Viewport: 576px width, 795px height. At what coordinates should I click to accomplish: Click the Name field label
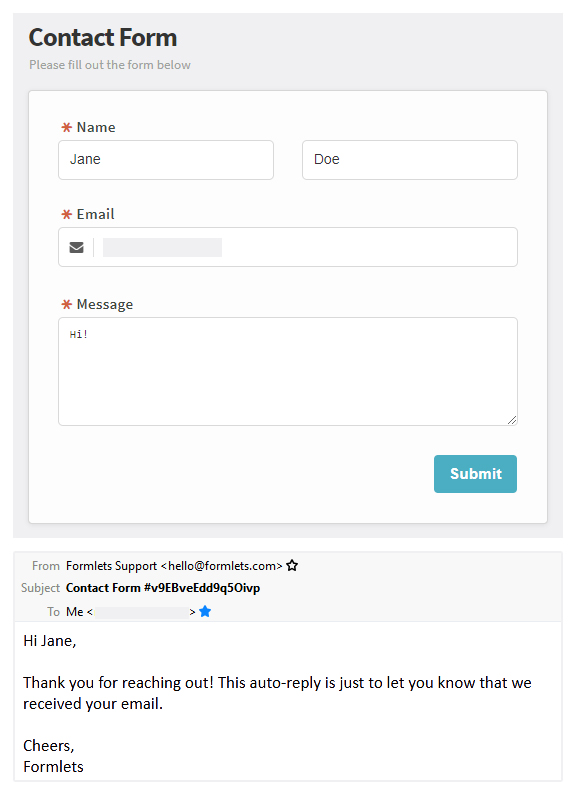point(96,127)
